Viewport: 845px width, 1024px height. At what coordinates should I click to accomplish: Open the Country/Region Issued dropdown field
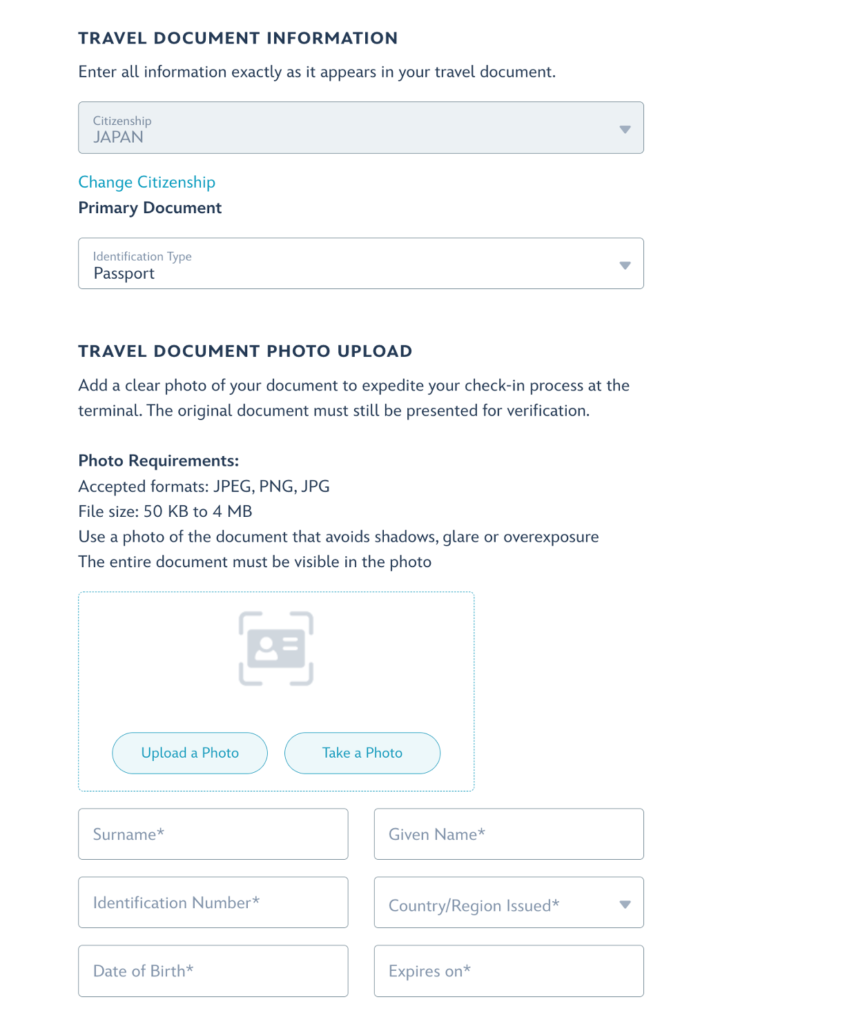509,903
